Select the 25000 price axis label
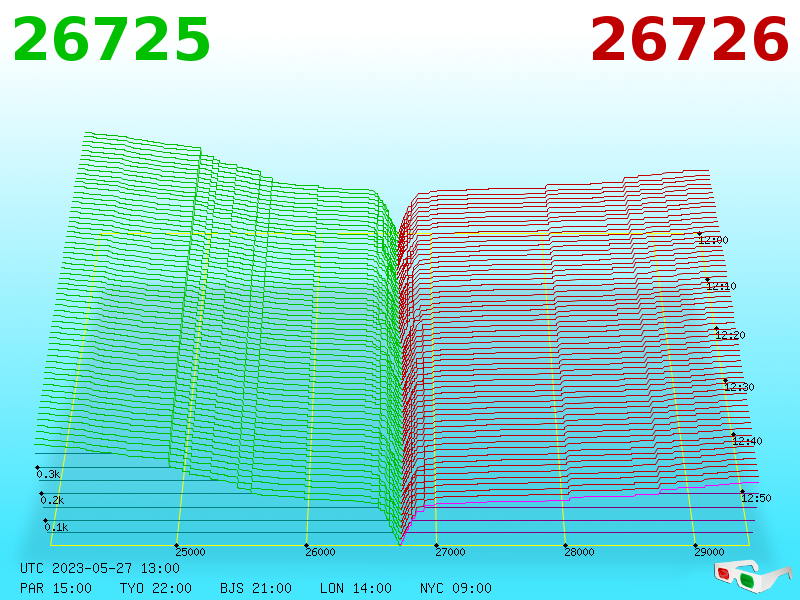This screenshot has height=600, width=800. (x=190, y=552)
